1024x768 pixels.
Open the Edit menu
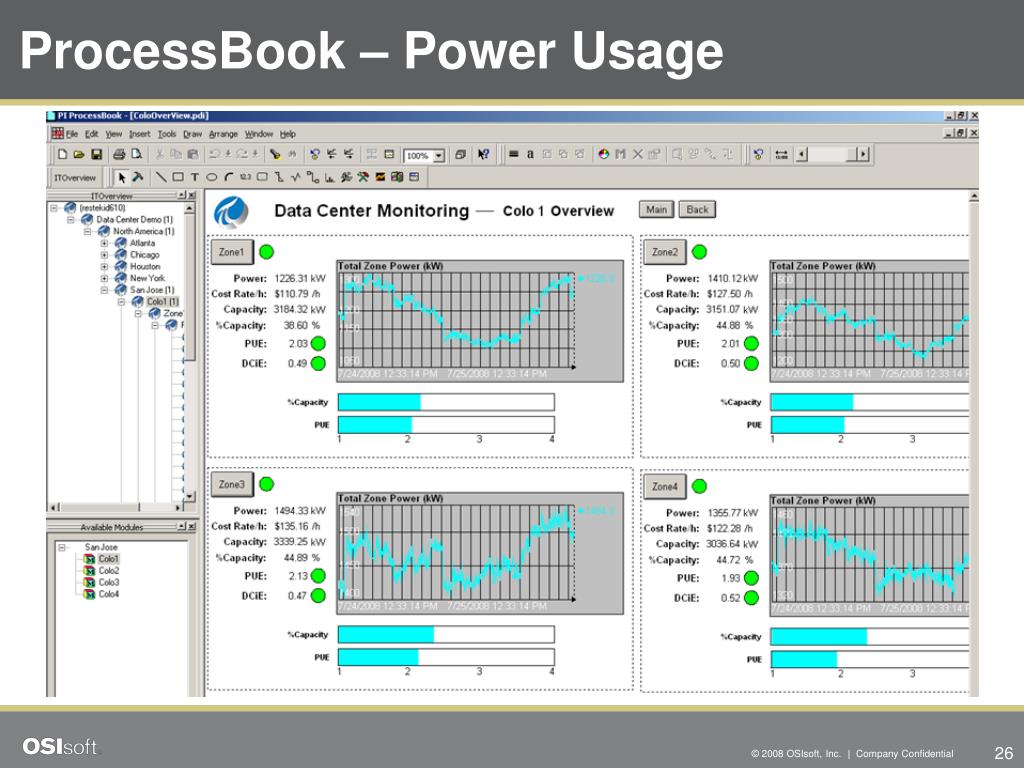pyautogui.click(x=91, y=134)
